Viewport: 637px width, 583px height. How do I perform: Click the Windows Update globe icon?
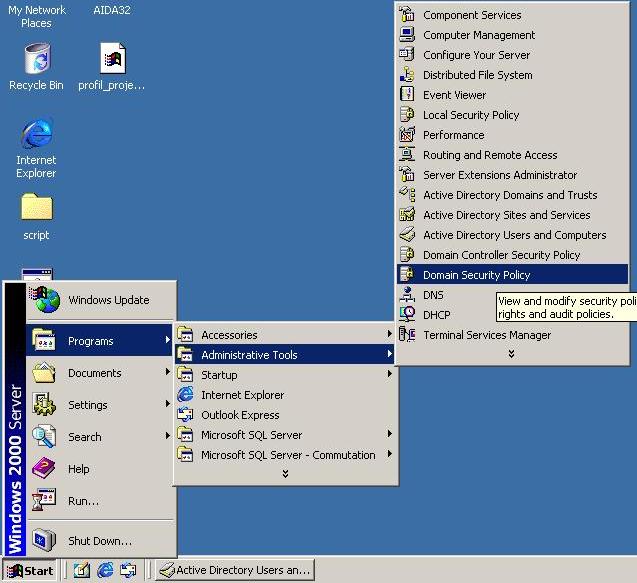click(x=45, y=299)
